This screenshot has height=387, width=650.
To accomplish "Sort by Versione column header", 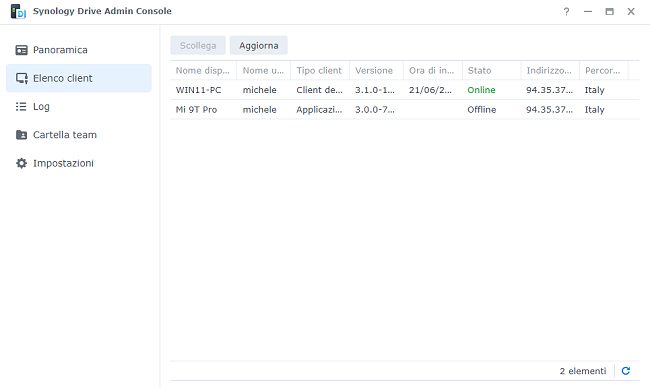I will click(376, 70).
